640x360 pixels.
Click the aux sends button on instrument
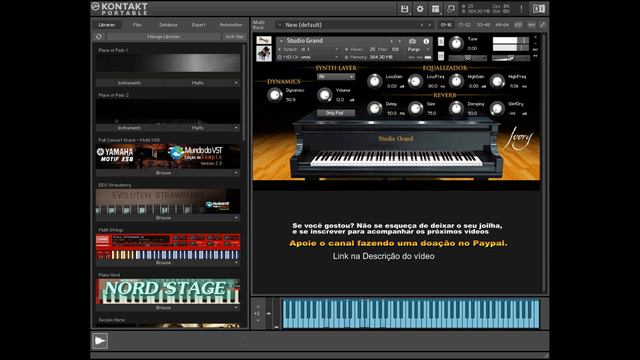(x=535, y=49)
